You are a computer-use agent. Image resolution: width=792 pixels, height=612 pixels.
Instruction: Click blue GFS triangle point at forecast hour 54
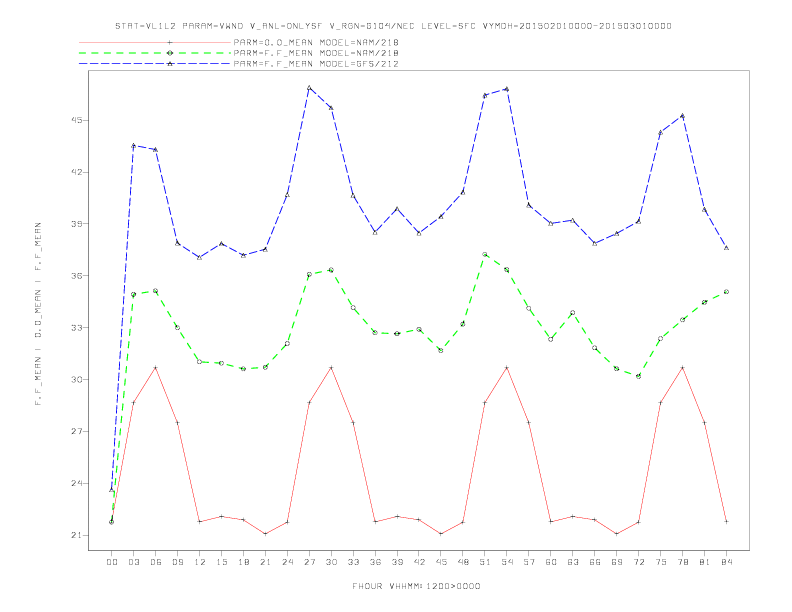(507, 89)
